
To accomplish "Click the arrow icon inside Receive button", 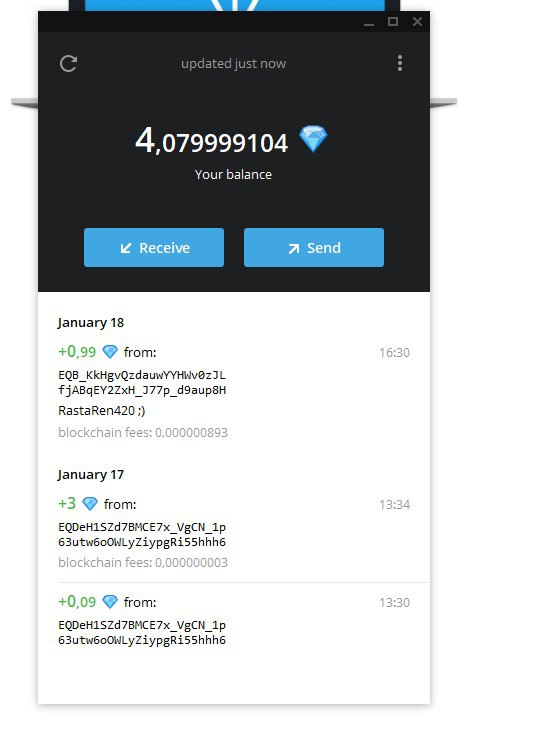I will (125, 248).
